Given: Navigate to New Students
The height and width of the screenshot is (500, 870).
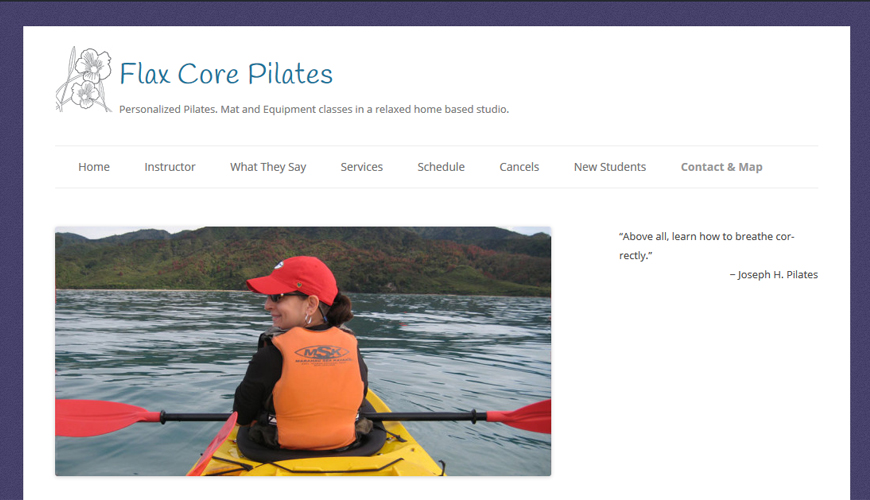Looking at the screenshot, I should tap(610, 167).
